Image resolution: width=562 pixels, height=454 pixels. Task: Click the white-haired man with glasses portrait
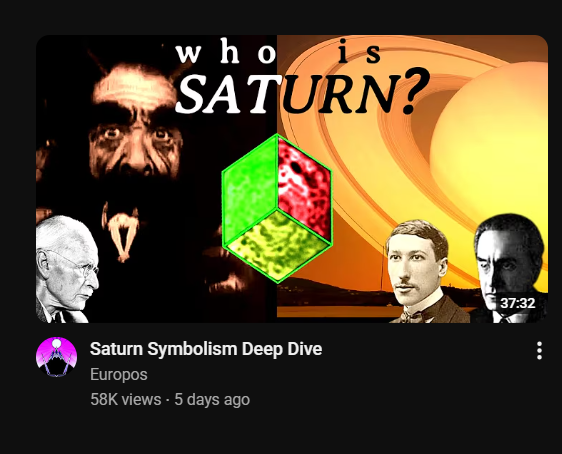click(x=67, y=269)
